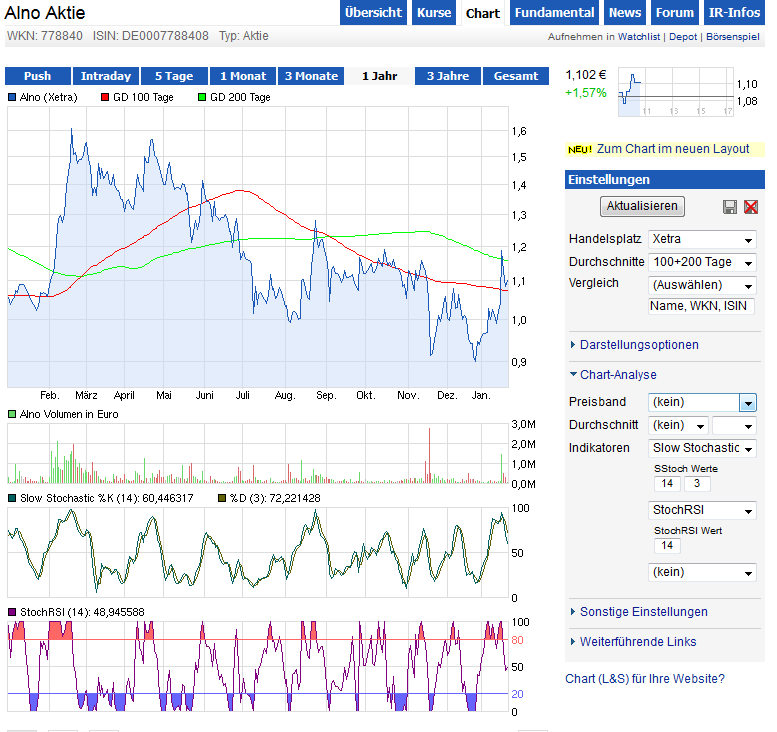Click the red X delete settings icon

pyautogui.click(x=750, y=207)
